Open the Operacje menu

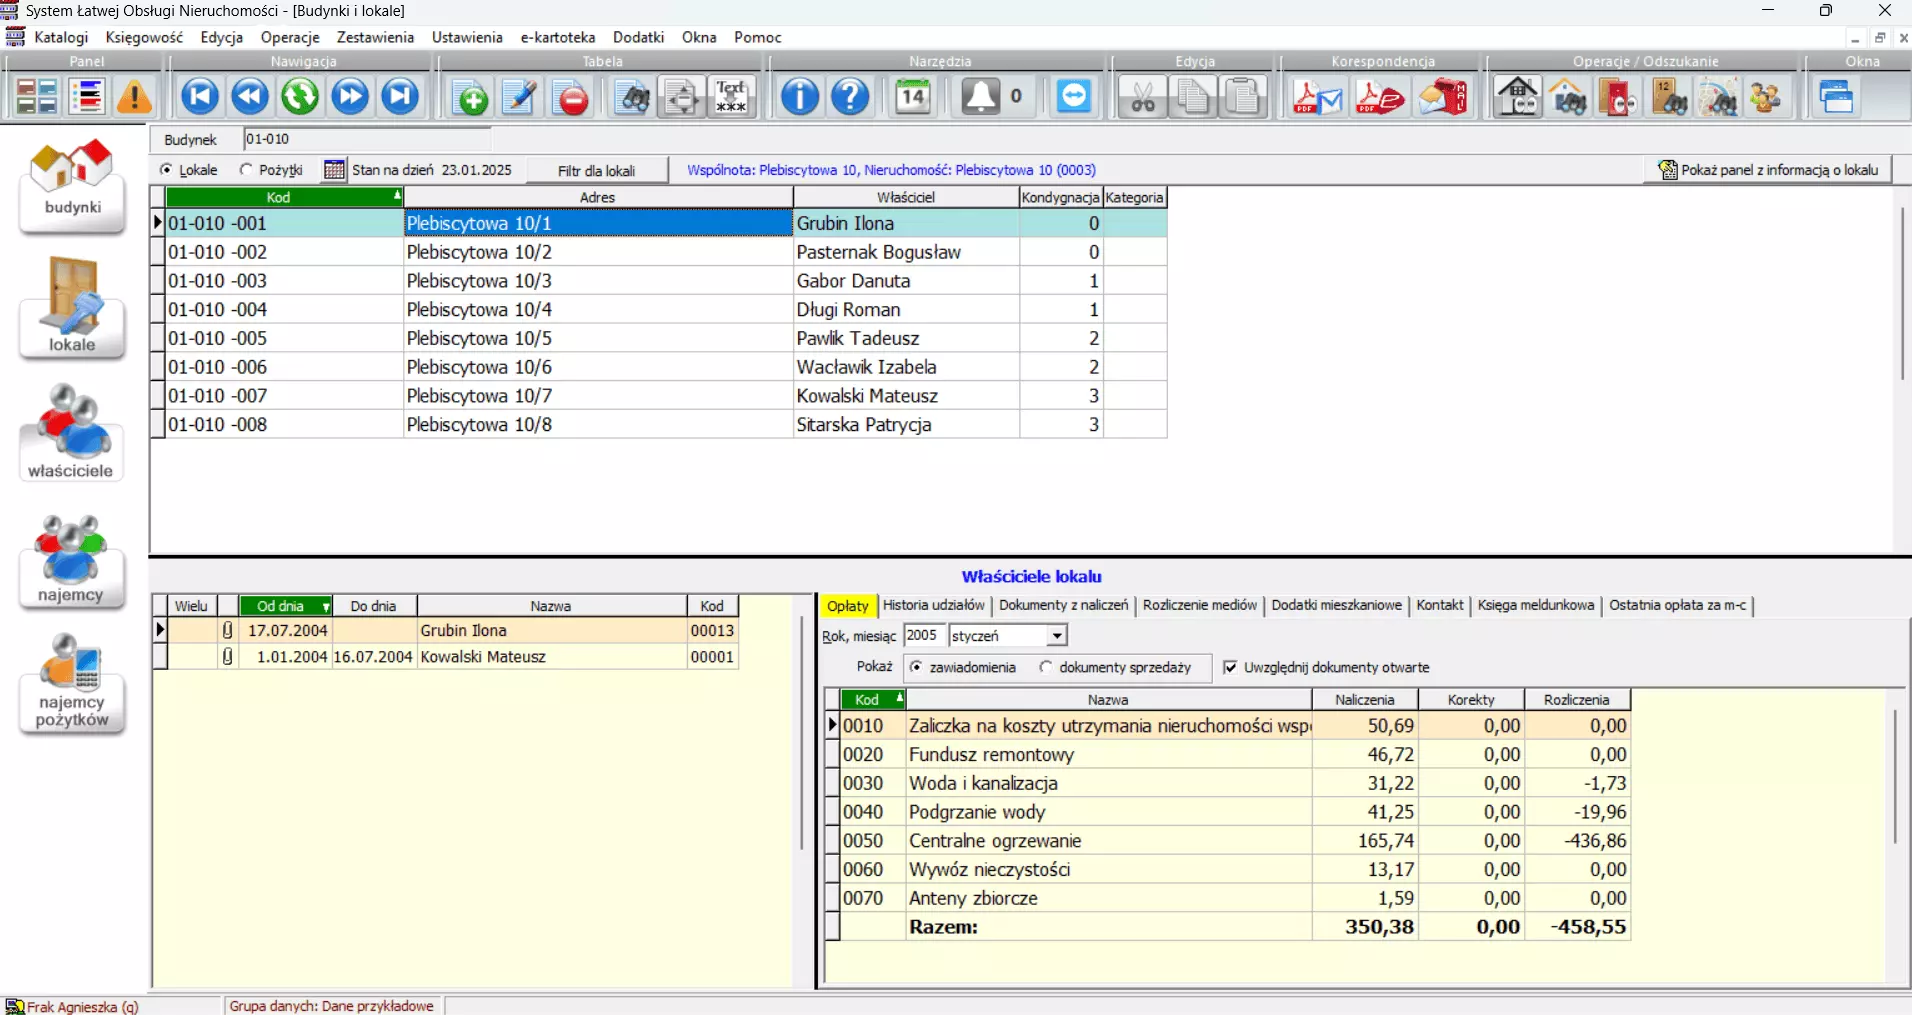[x=290, y=37]
